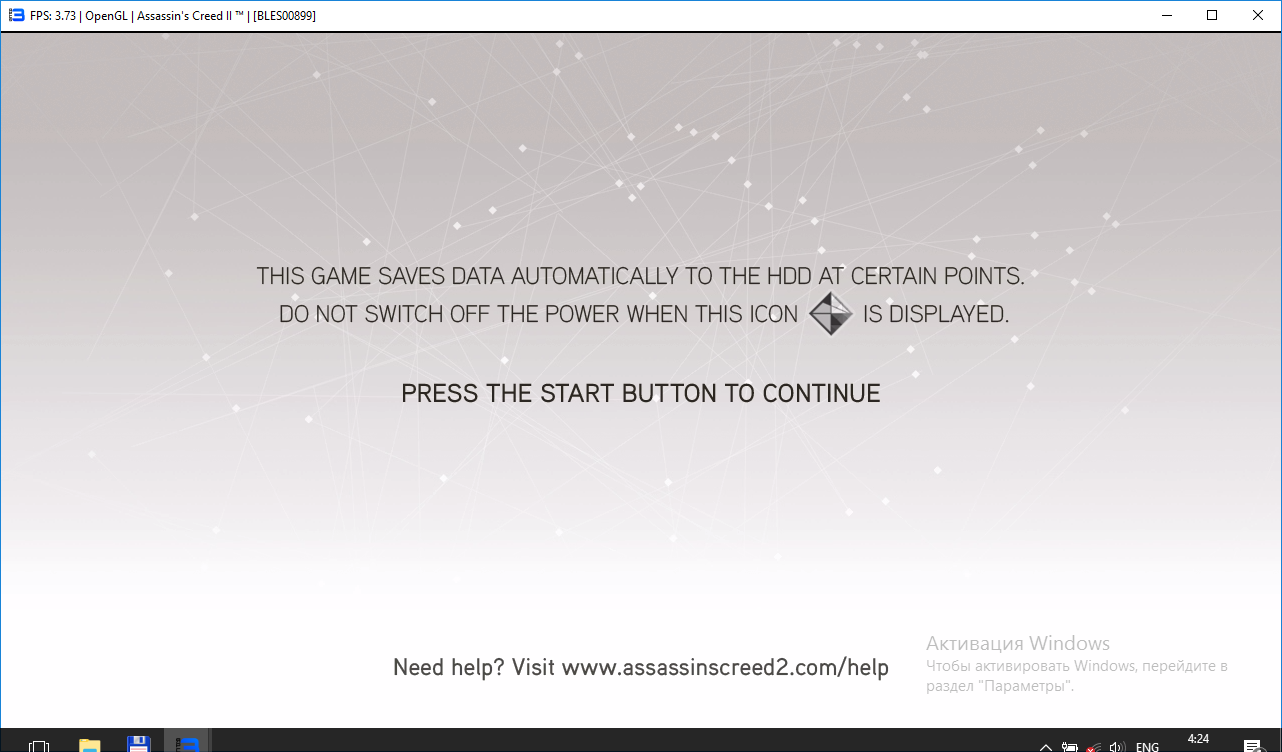Maximize the RPCS3 game window
Image resolution: width=1282 pixels, height=752 pixels.
click(x=1212, y=15)
